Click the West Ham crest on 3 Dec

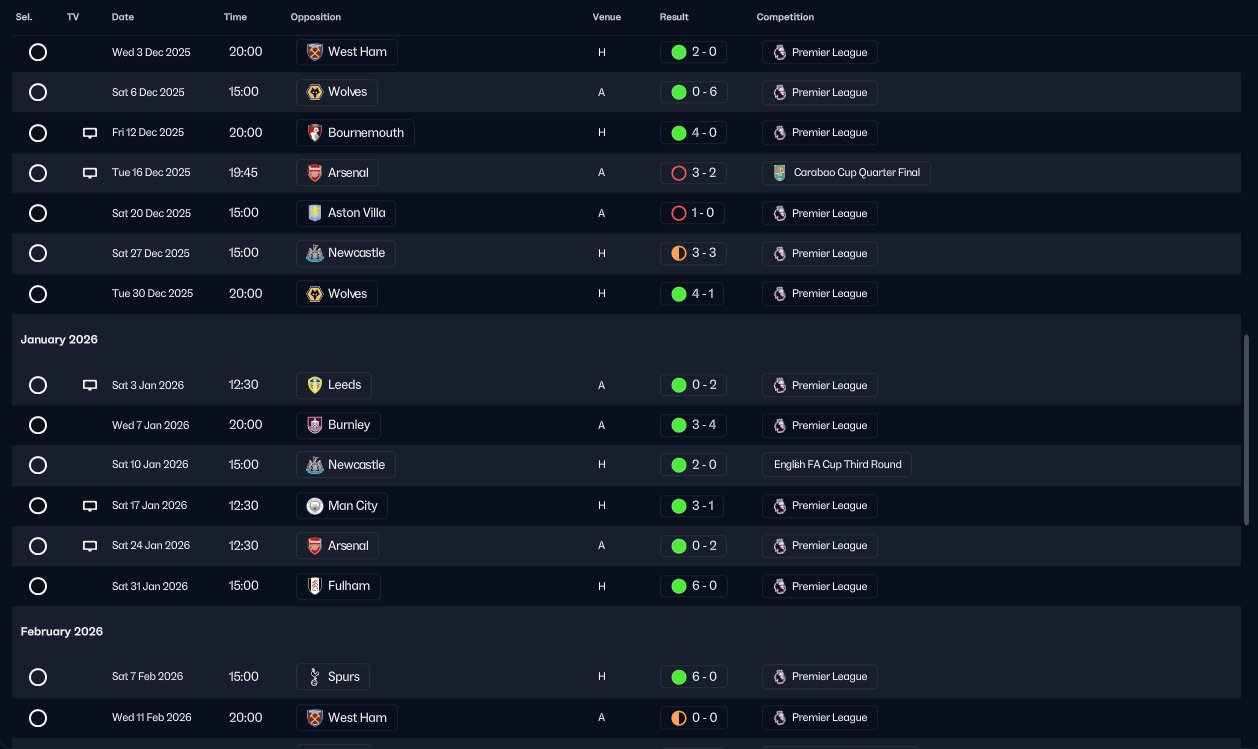click(314, 52)
